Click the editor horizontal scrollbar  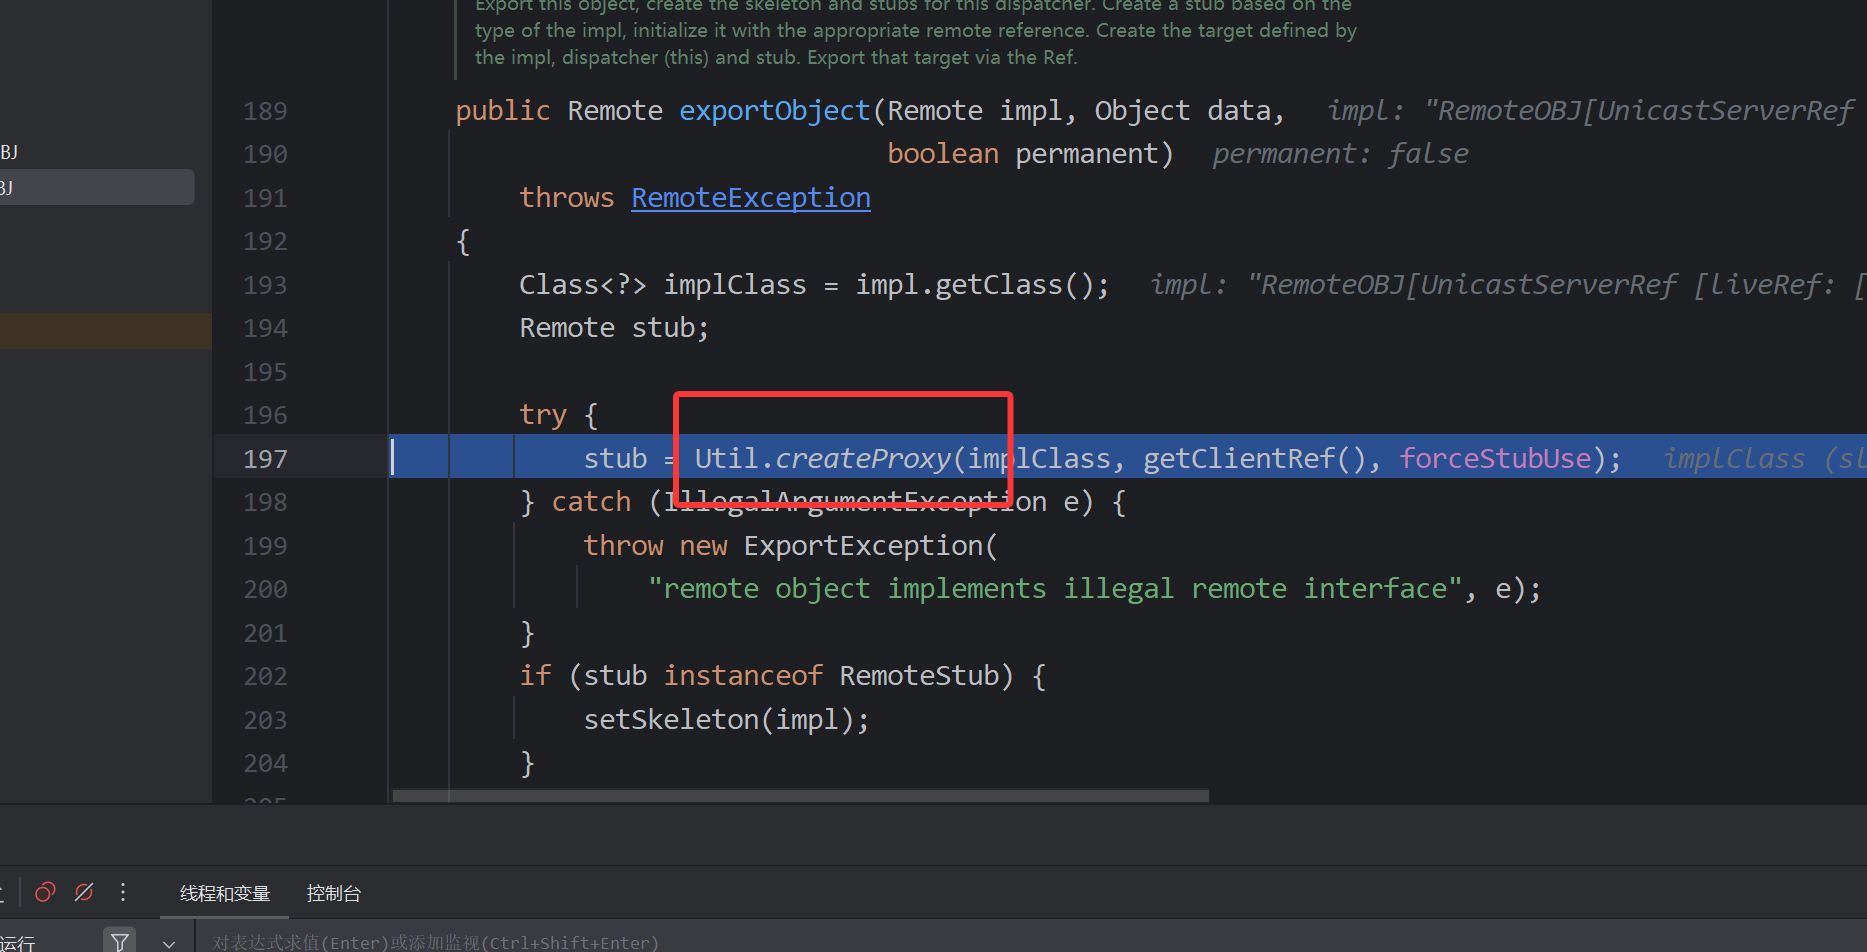[800, 796]
